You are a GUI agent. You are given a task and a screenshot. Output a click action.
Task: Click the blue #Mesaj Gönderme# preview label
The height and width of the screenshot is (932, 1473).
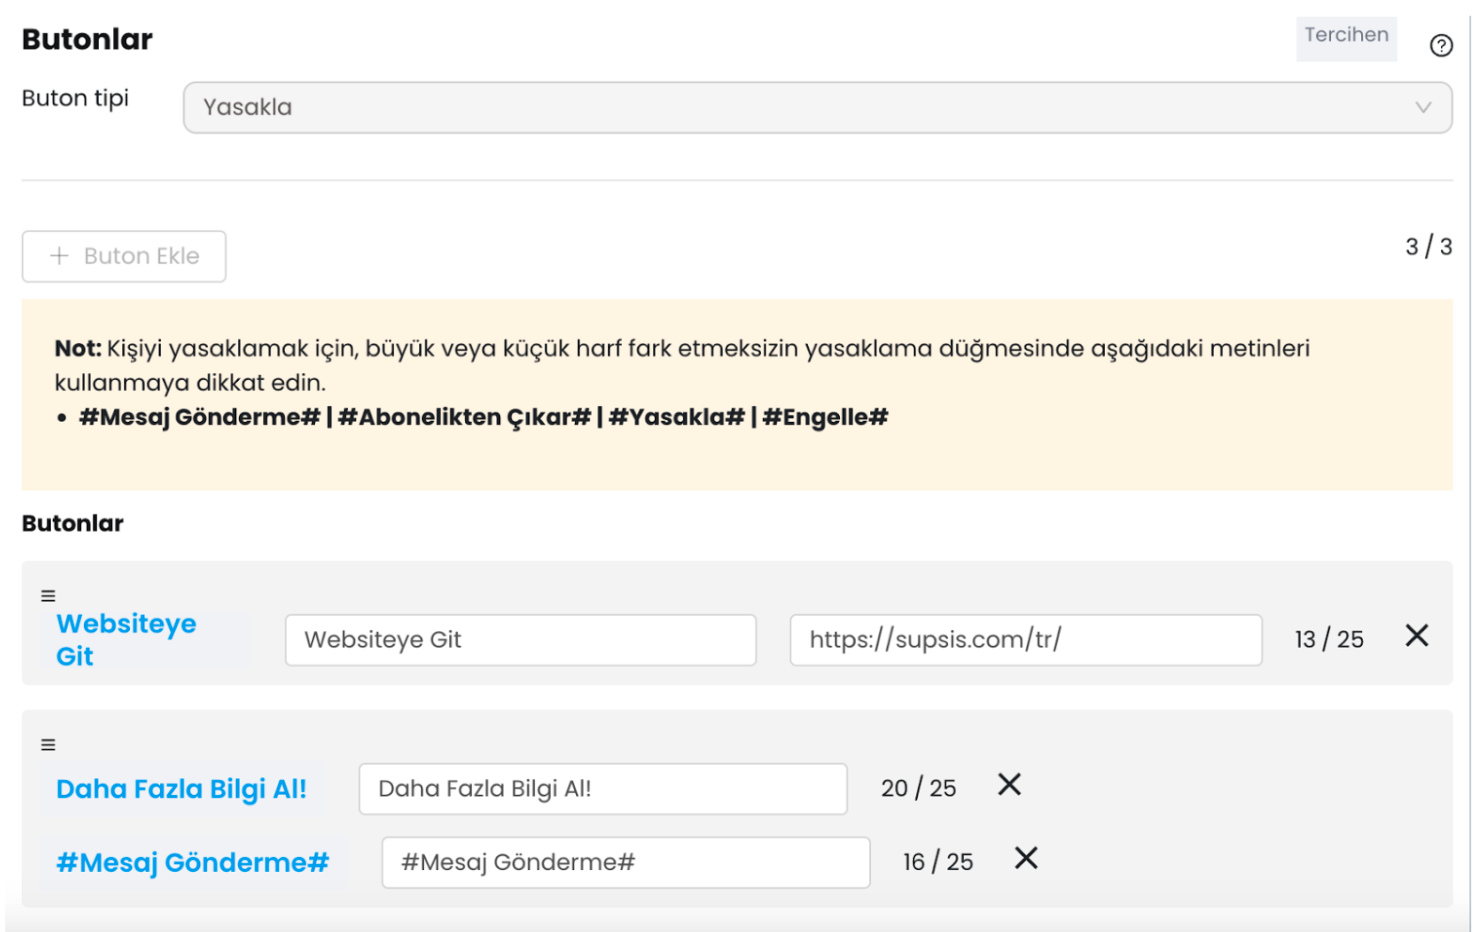coord(192,862)
